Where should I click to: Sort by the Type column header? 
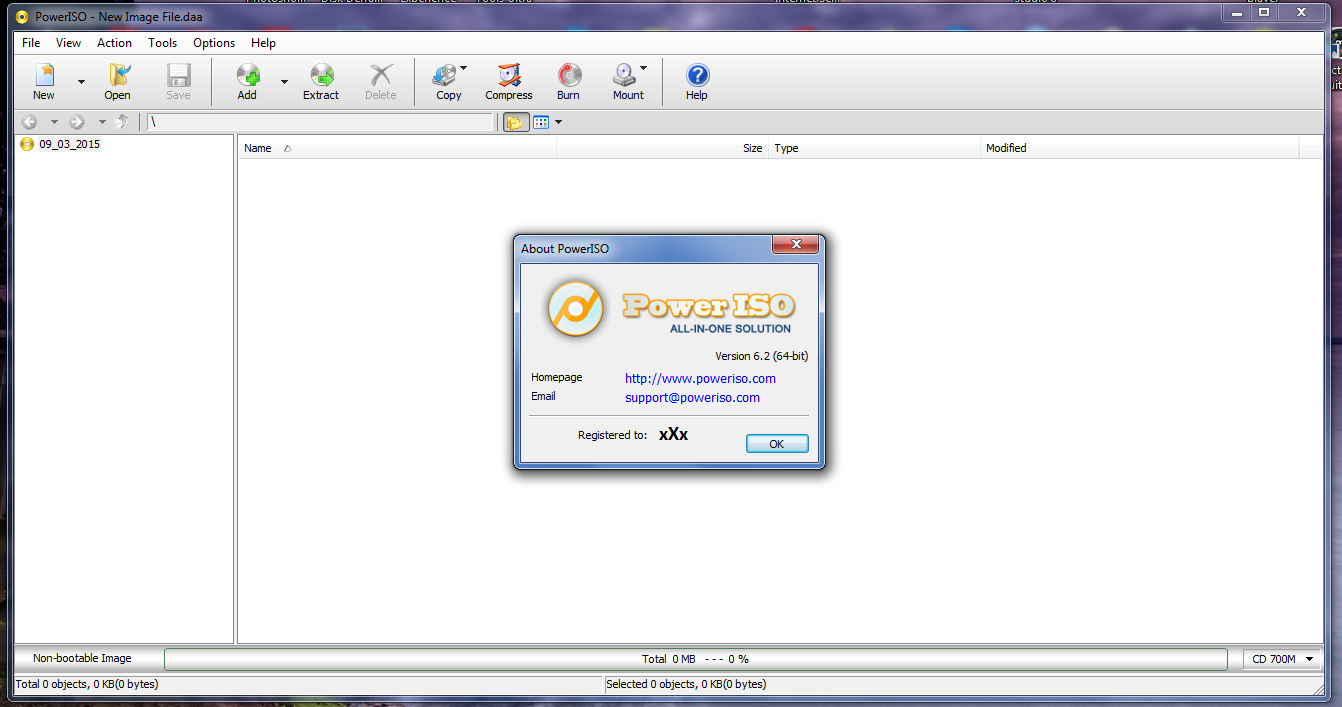click(874, 148)
